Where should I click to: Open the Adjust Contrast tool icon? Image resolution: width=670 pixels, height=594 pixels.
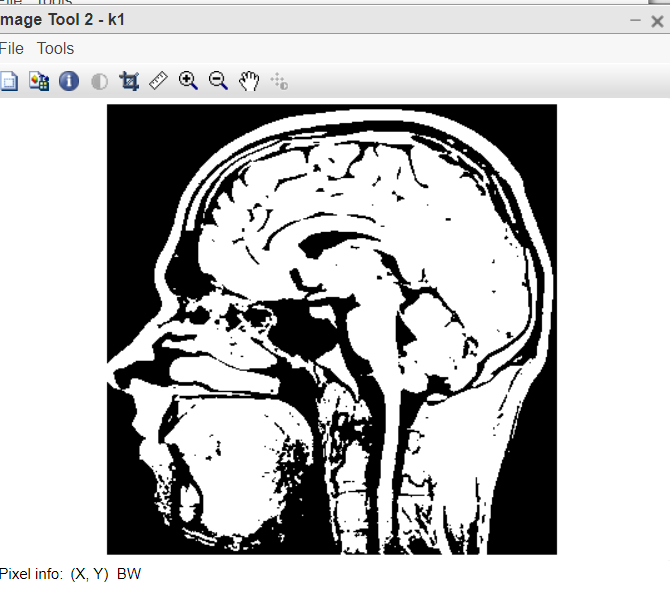coord(99,82)
